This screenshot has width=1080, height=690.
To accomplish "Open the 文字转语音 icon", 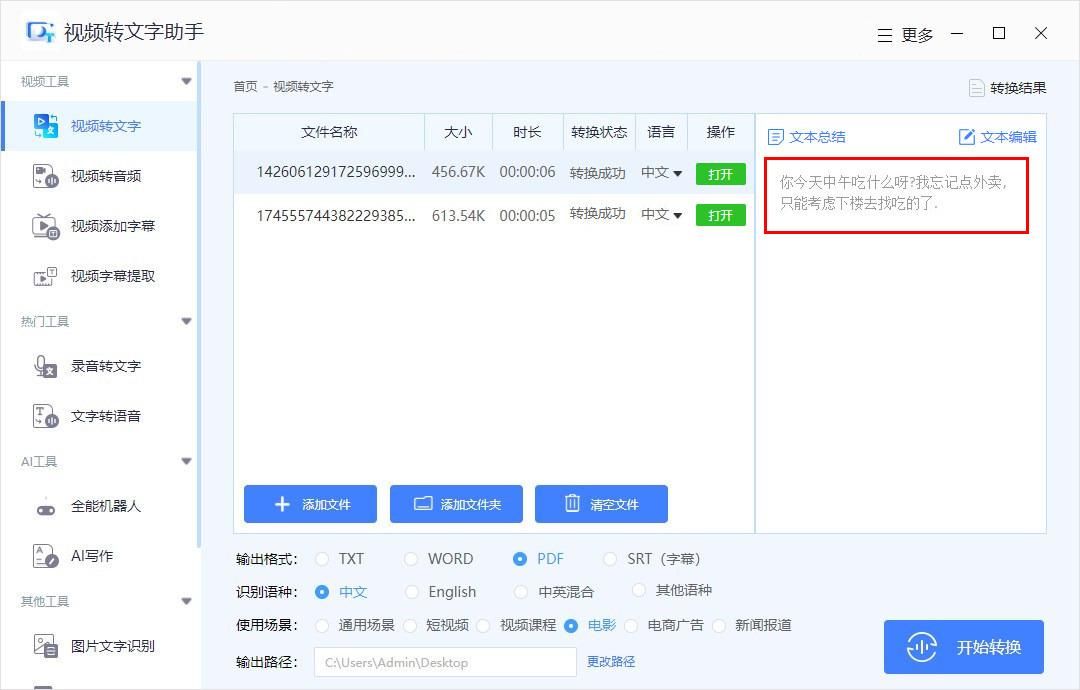I will click(46, 416).
